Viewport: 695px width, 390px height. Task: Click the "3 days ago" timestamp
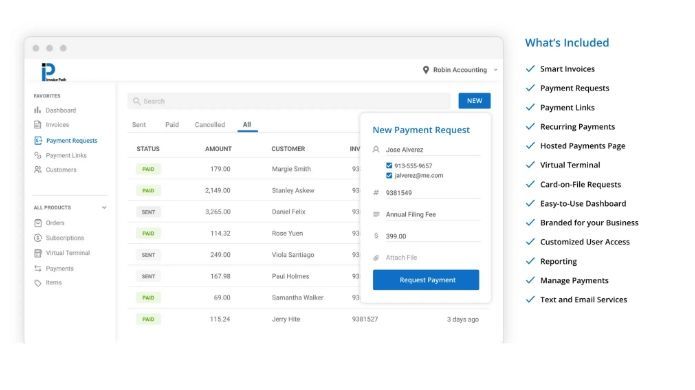(463, 320)
